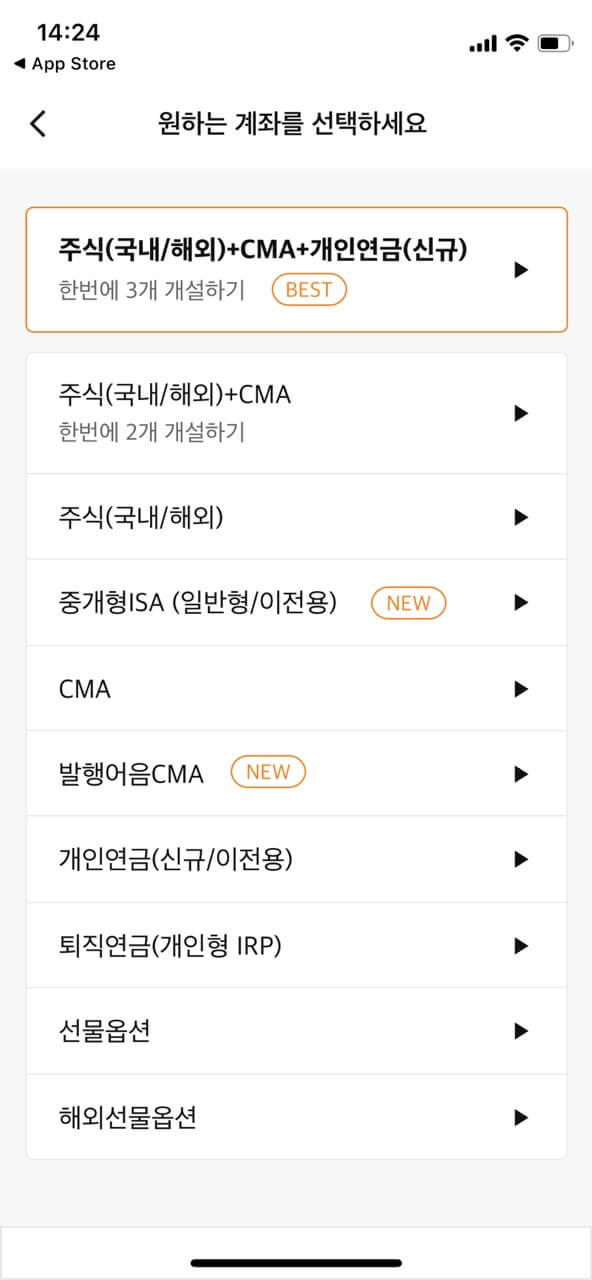Tap the signal strength icon in status bar
The image size is (592, 1280).
click(484, 41)
